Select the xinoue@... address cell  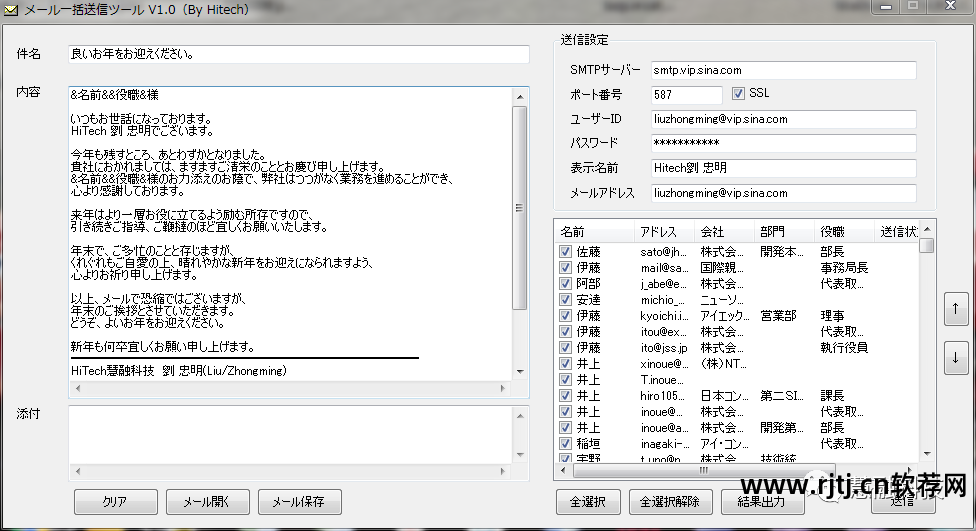click(x=664, y=364)
